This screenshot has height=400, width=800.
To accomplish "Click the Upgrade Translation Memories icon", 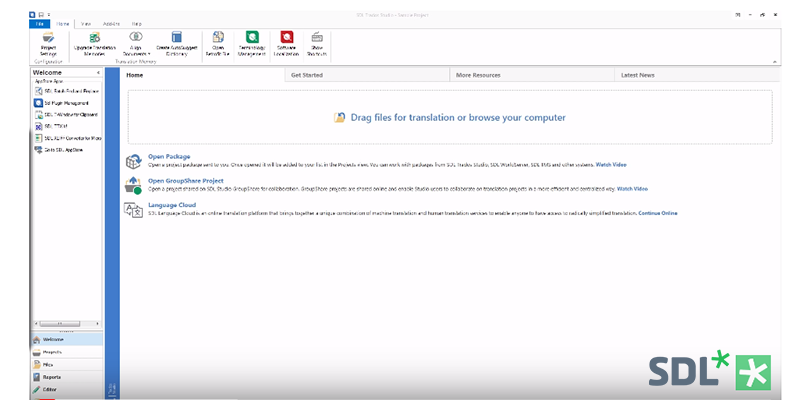I will 93,40.
